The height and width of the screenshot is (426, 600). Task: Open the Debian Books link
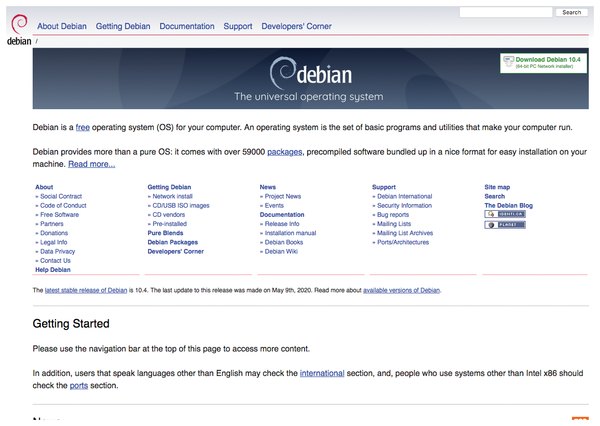pyautogui.click(x=284, y=242)
